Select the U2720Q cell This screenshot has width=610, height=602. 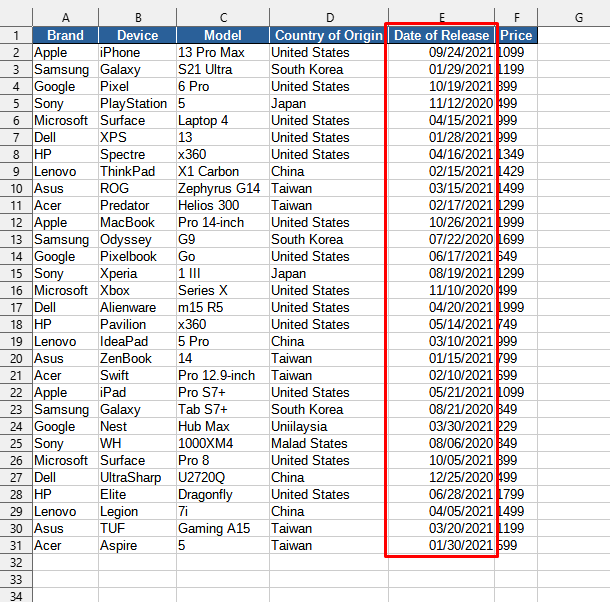point(223,477)
